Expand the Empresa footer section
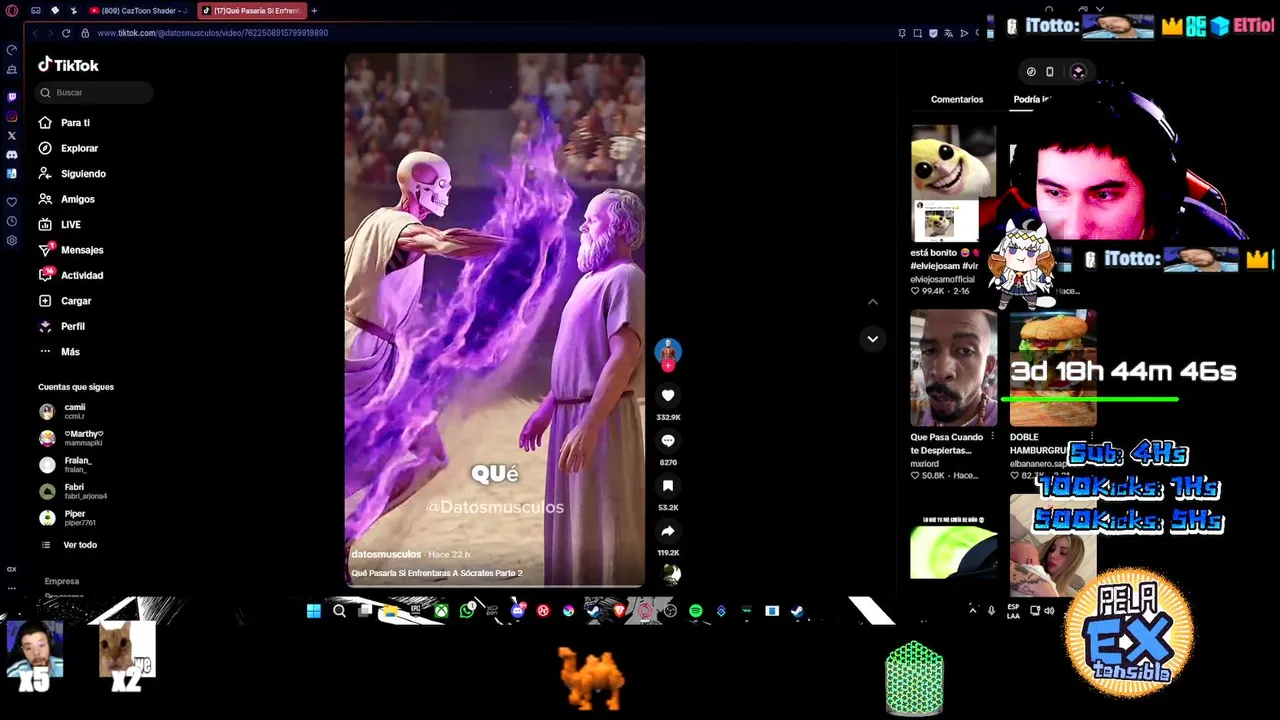This screenshot has width=1280, height=720. click(x=61, y=581)
